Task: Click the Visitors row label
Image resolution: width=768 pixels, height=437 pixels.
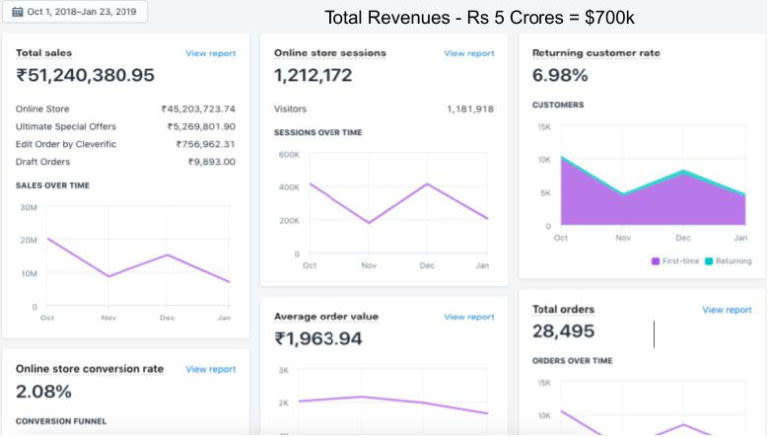Action: pyautogui.click(x=290, y=109)
